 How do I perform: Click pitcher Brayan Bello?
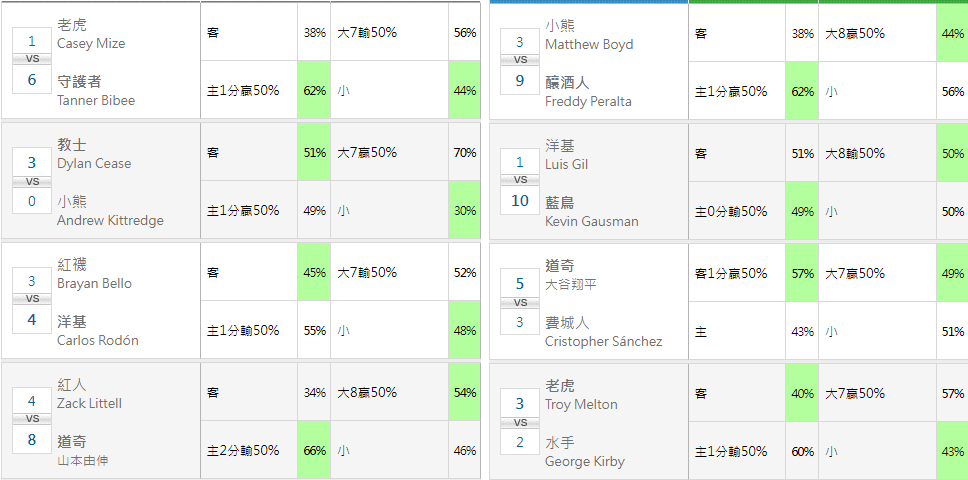pyautogui.click(x=94, y=284)
